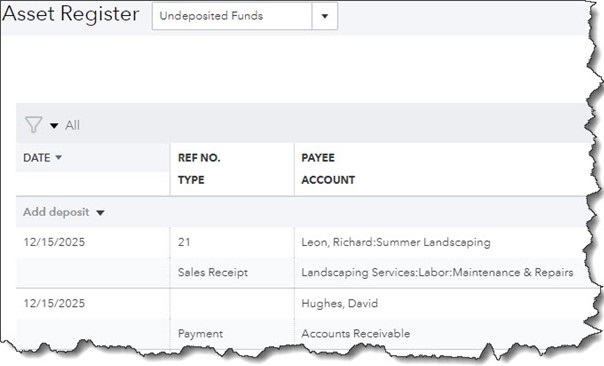604x366 pixels.
Task: Select the REF NO. column header
Action: point(199,158)
